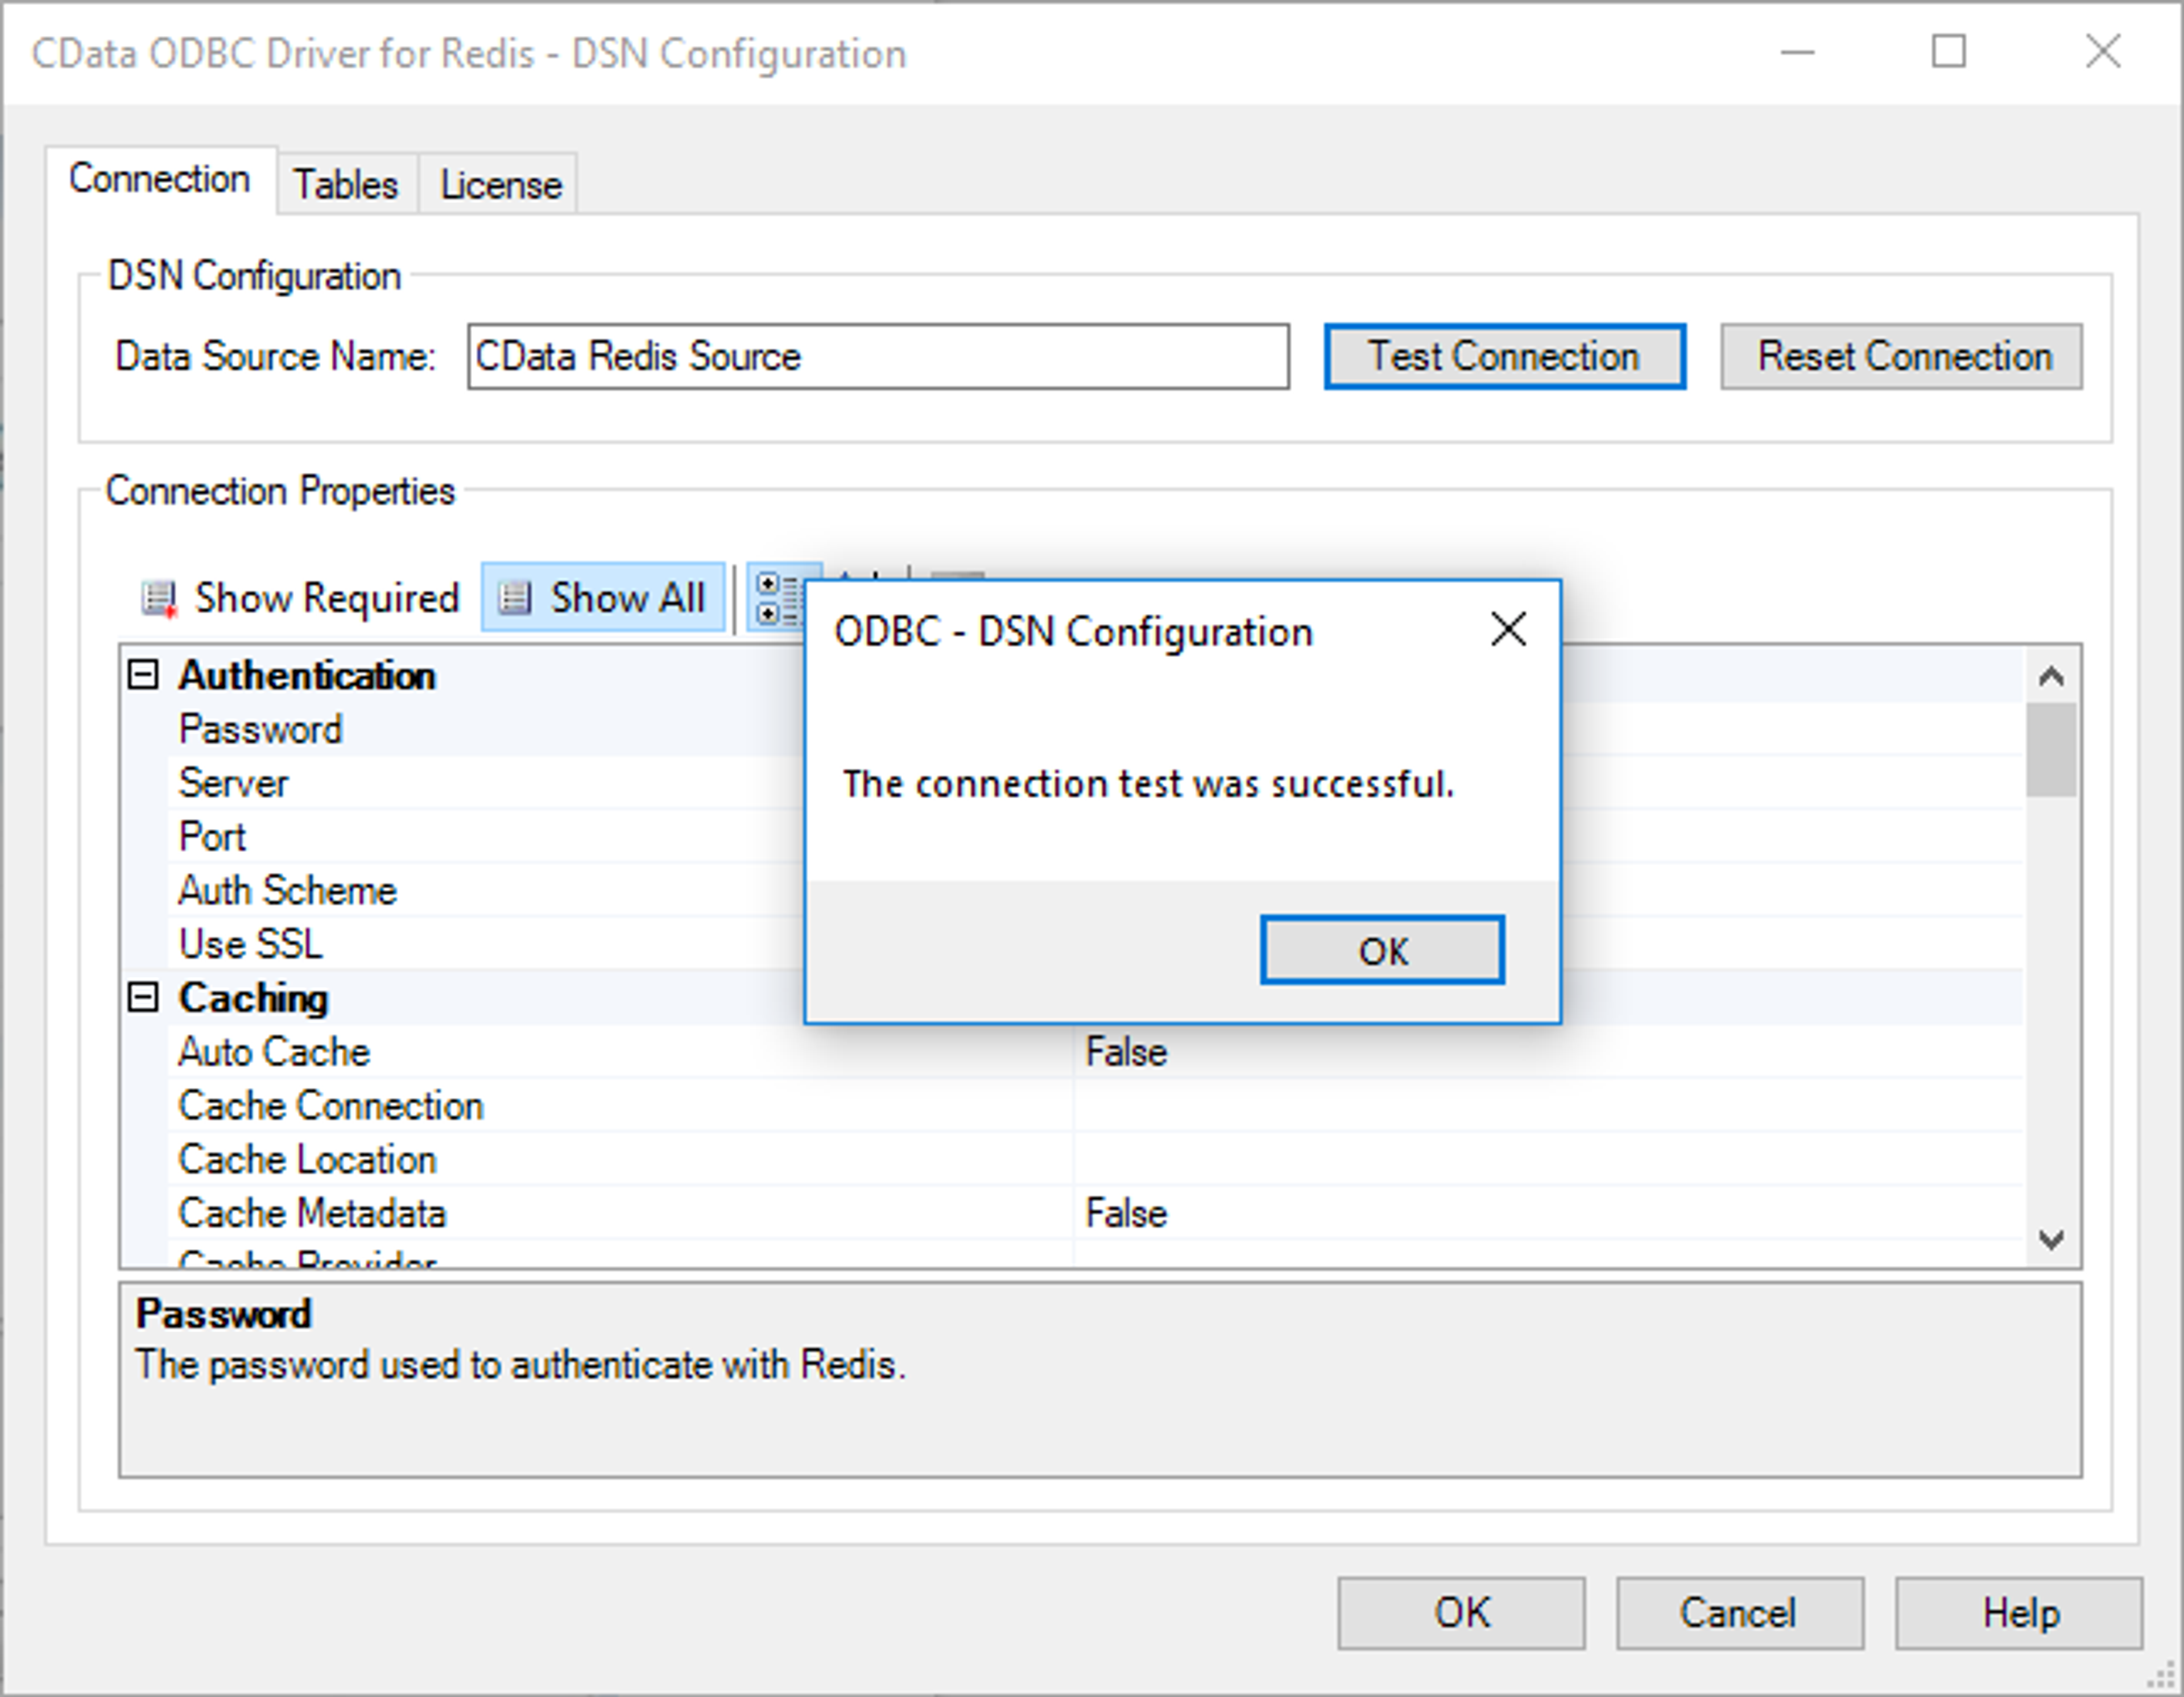Switch to the Tables tab
This screenshot has width=2184, height=1697.
[345, 185]
